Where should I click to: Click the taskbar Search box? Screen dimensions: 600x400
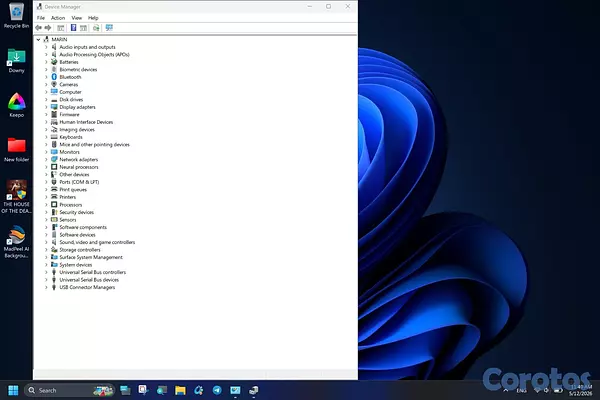69,390
